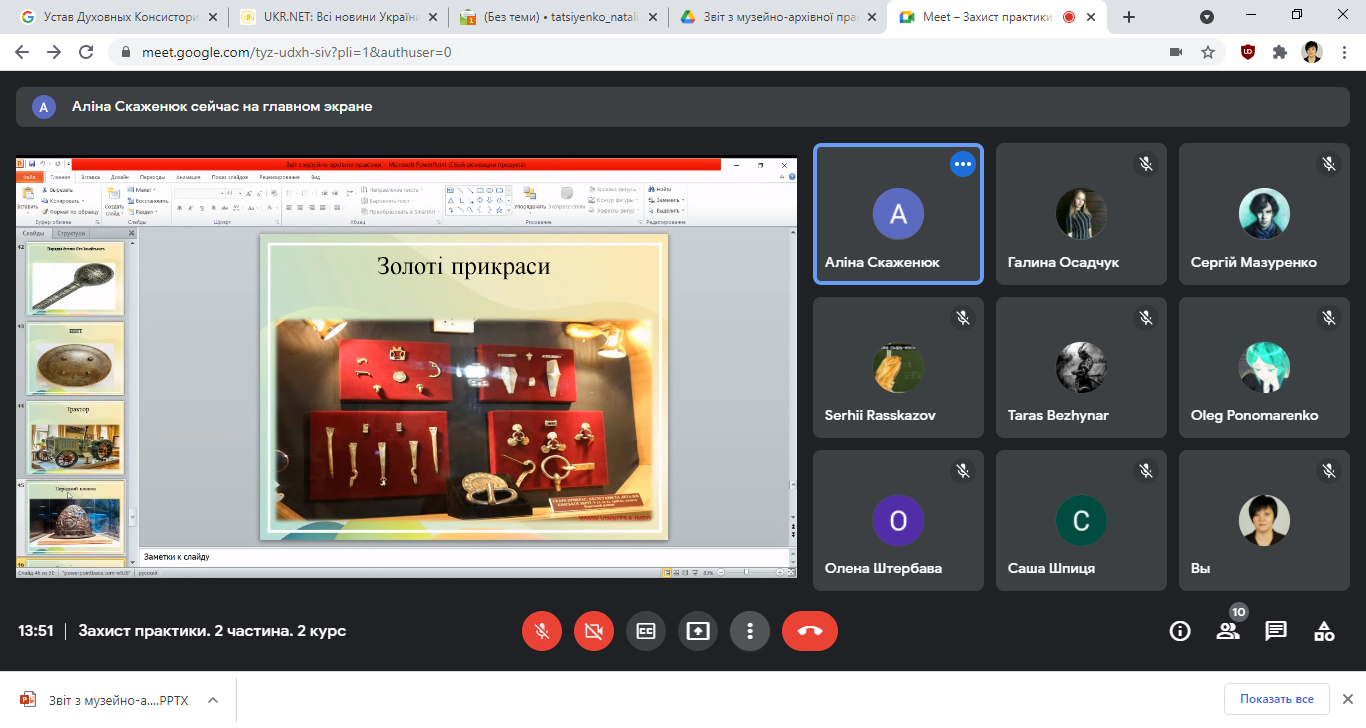Screen dimensions: 1366x728
Task: Click the muted mic icon on Галина Осадчук
Action: pyautogui.click(x=1146, y=164)
